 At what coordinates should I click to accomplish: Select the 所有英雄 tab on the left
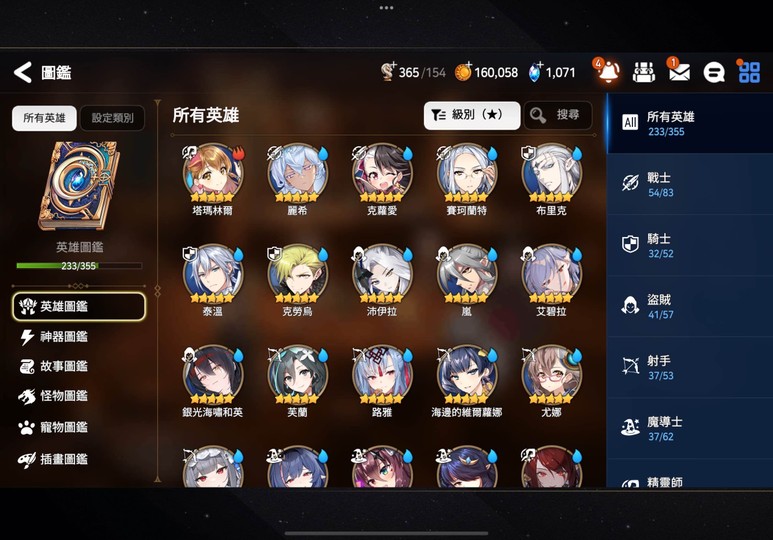[x=44, y=118]
